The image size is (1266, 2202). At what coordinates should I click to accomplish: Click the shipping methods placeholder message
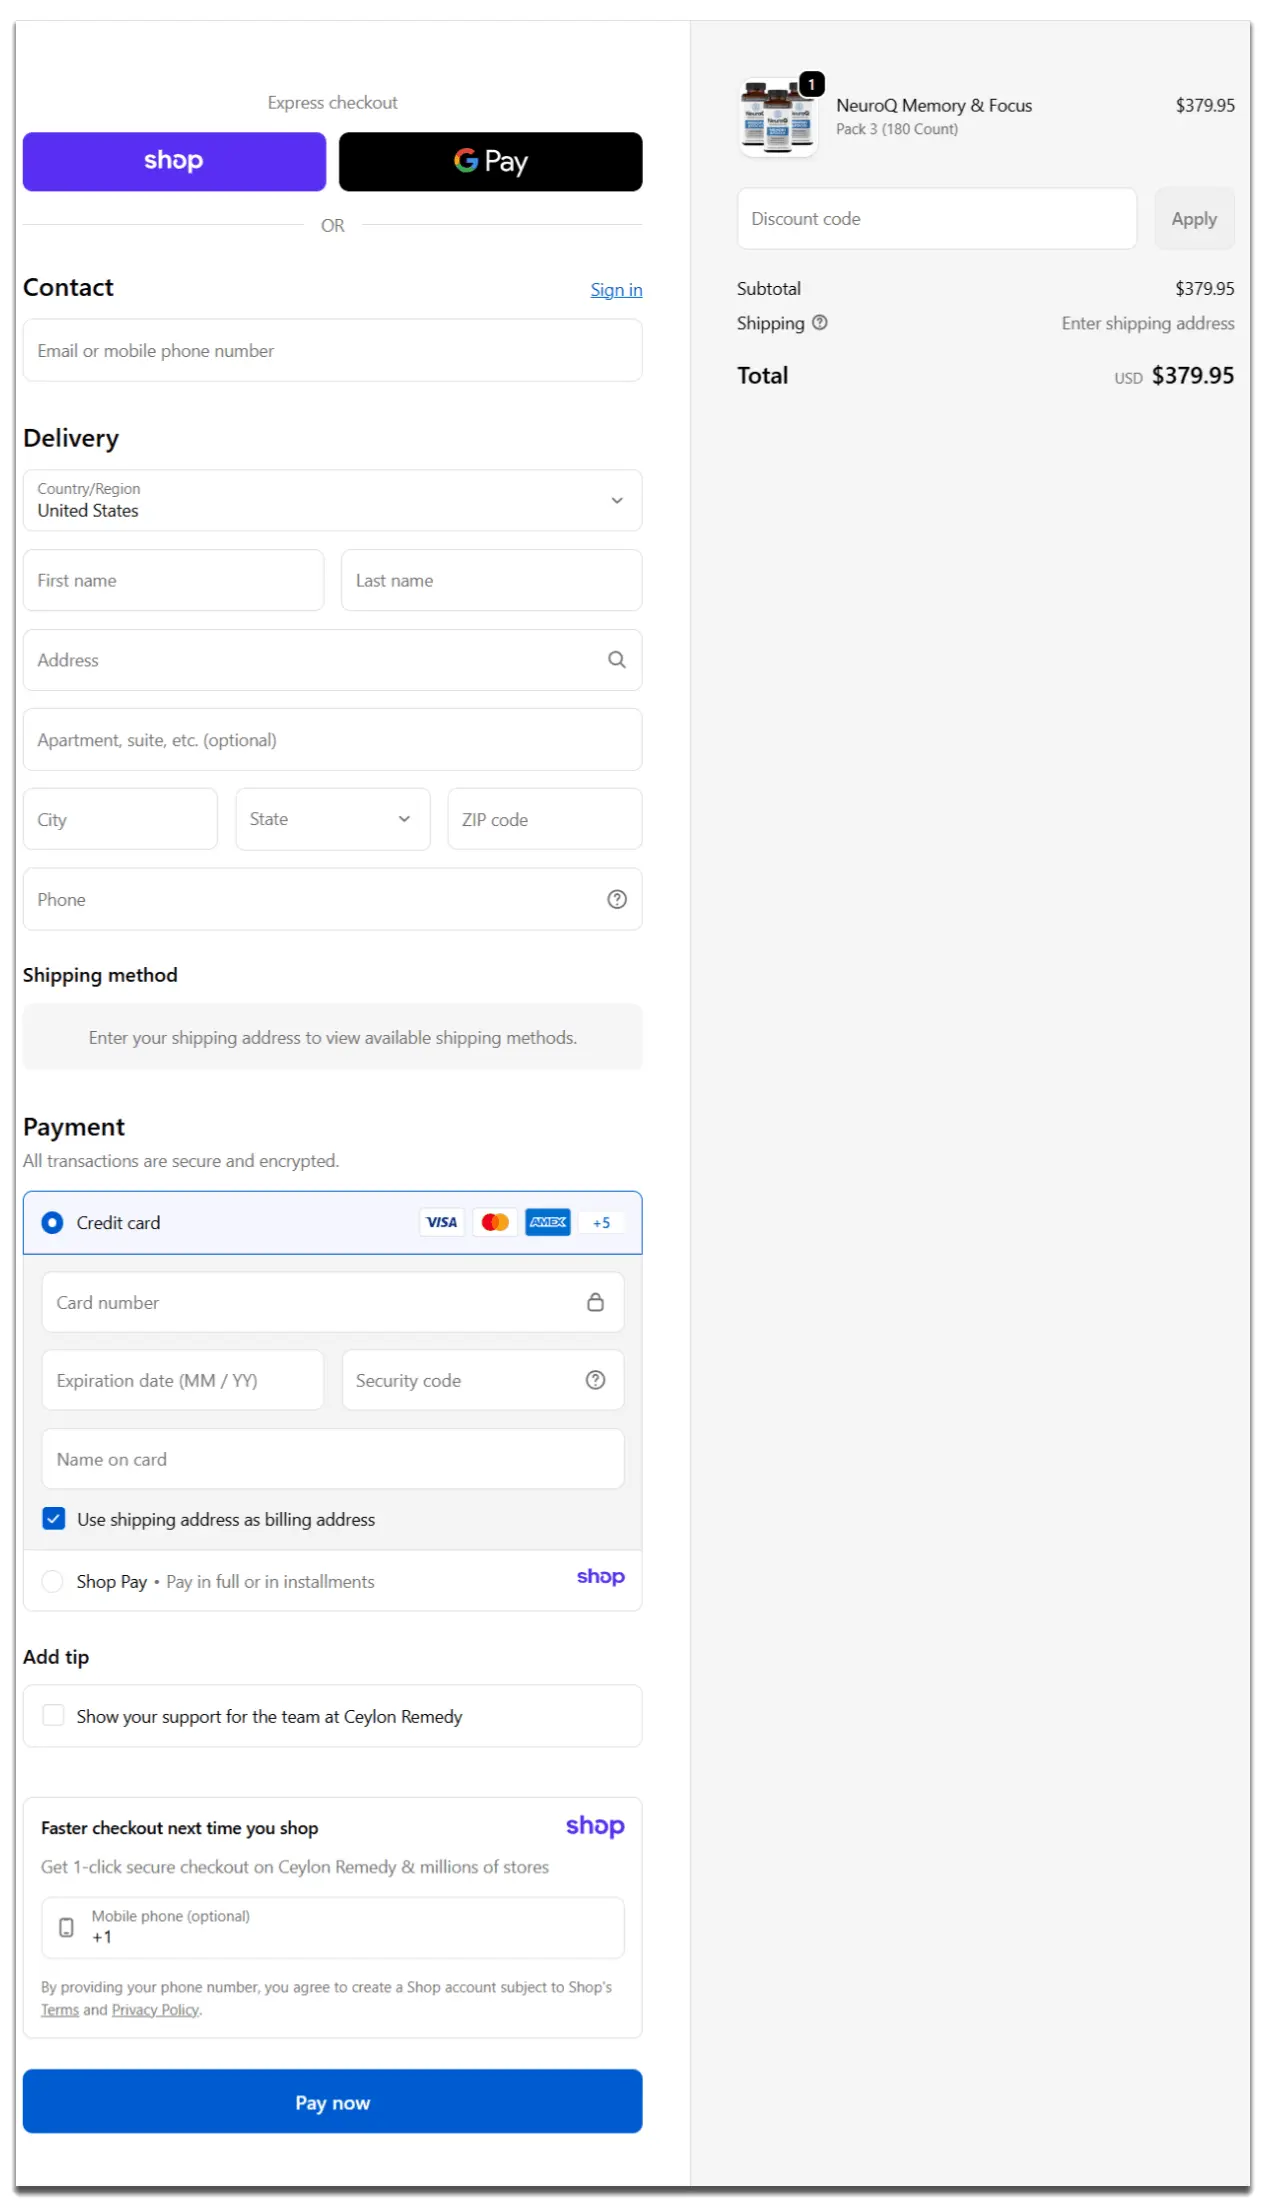coord(332,1037)
